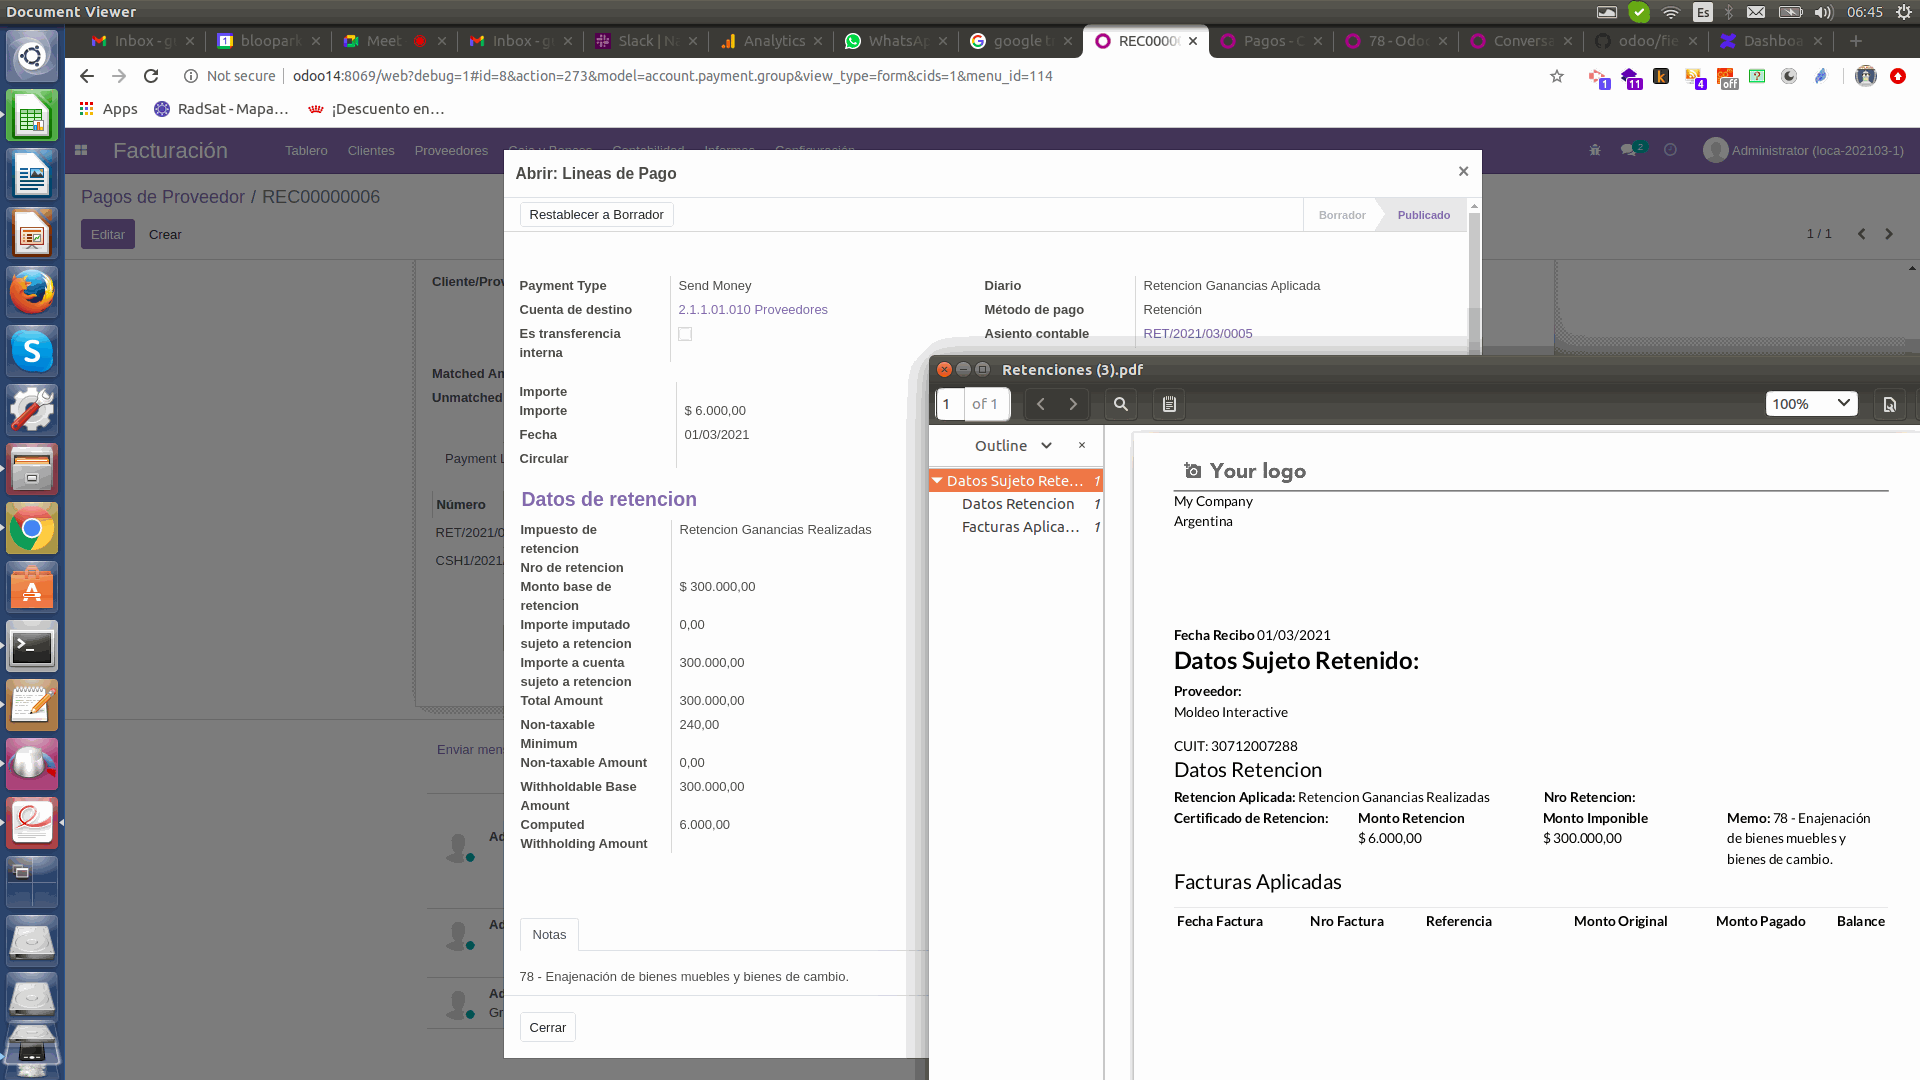Click the Editar button
The width and height of the screenshot is (1920, 1080).
pos(108,234)
